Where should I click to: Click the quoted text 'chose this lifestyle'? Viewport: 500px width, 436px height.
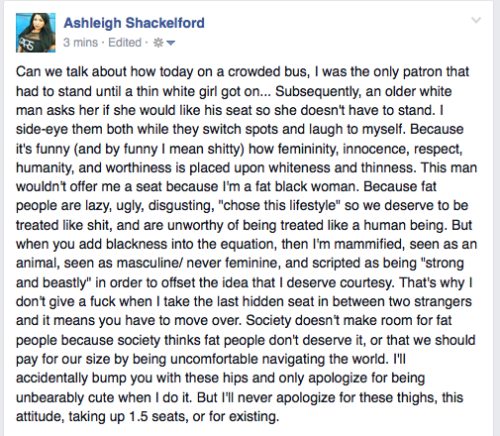pyautogui.click(x=279, y=206)
